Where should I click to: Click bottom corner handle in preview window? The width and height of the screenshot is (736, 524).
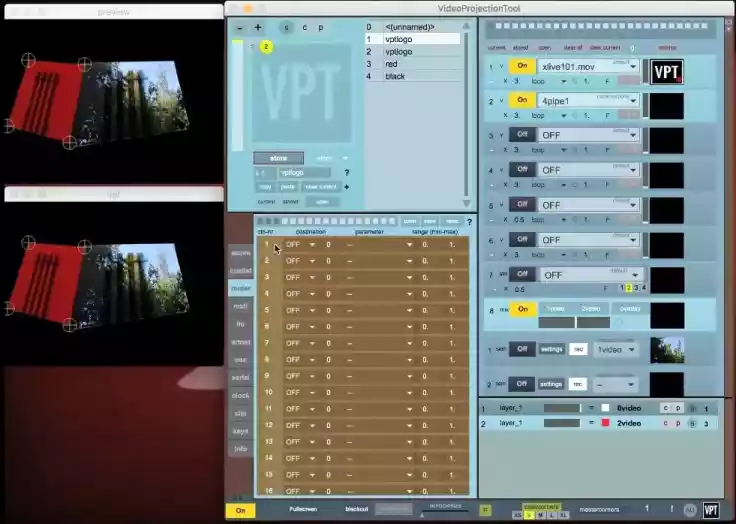click(69, 142)
